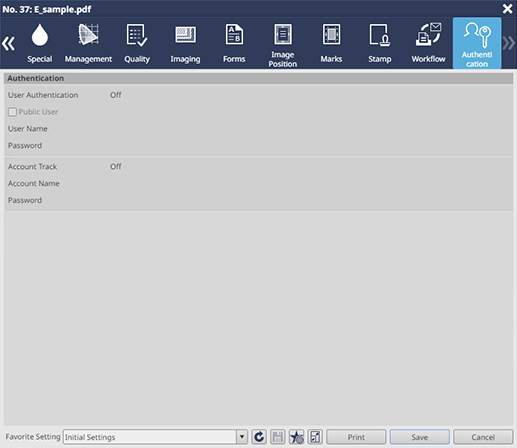517x448 pixels.
Task: Click the Save button
Action: coord(420,437)
